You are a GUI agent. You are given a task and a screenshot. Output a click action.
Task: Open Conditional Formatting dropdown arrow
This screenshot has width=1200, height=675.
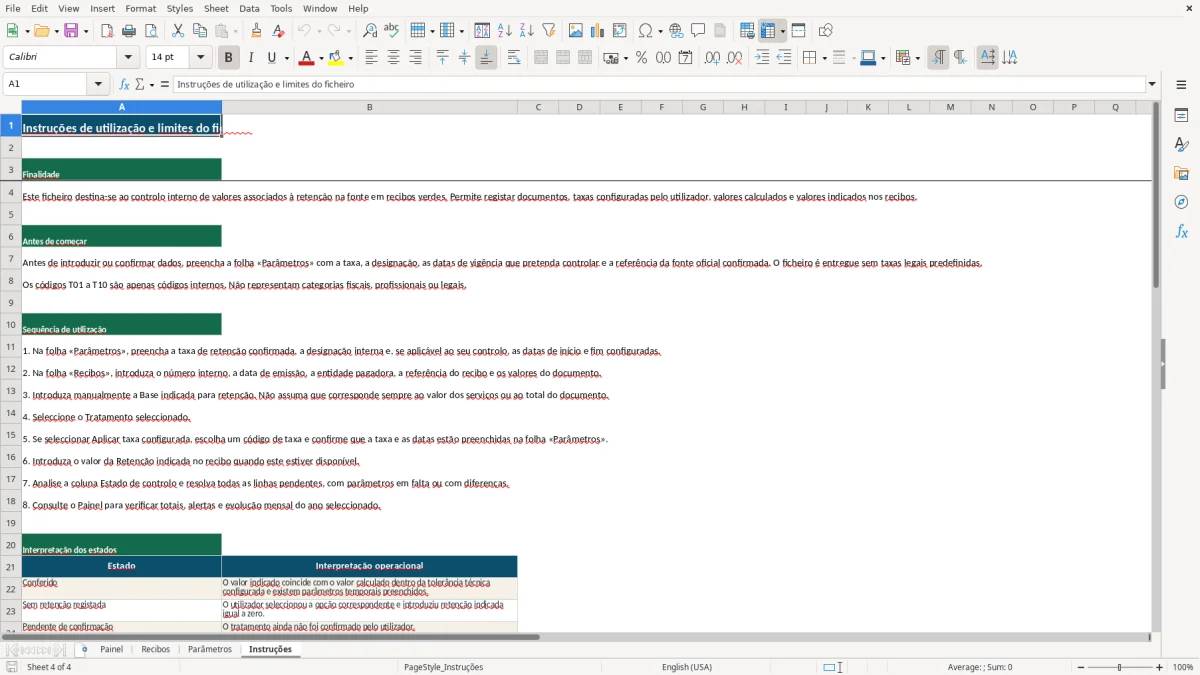(917, 58)
